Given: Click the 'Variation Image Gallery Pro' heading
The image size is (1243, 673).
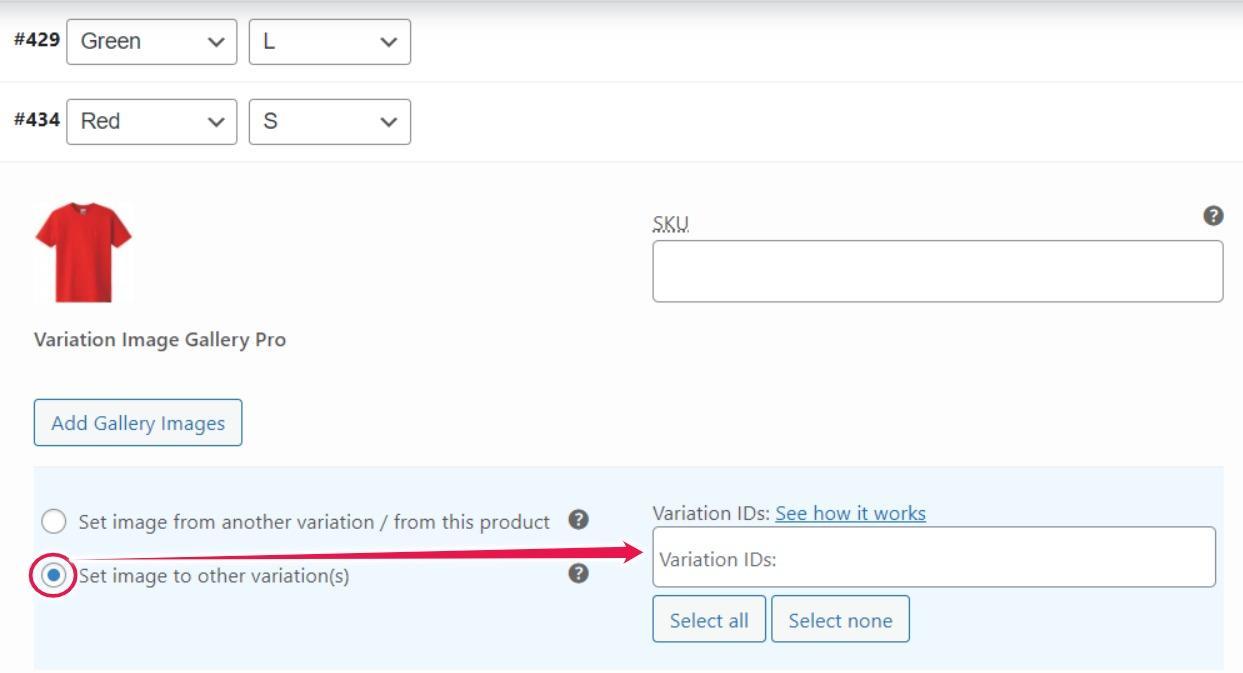Looking at the screenshot, I should tap(160, 340).
